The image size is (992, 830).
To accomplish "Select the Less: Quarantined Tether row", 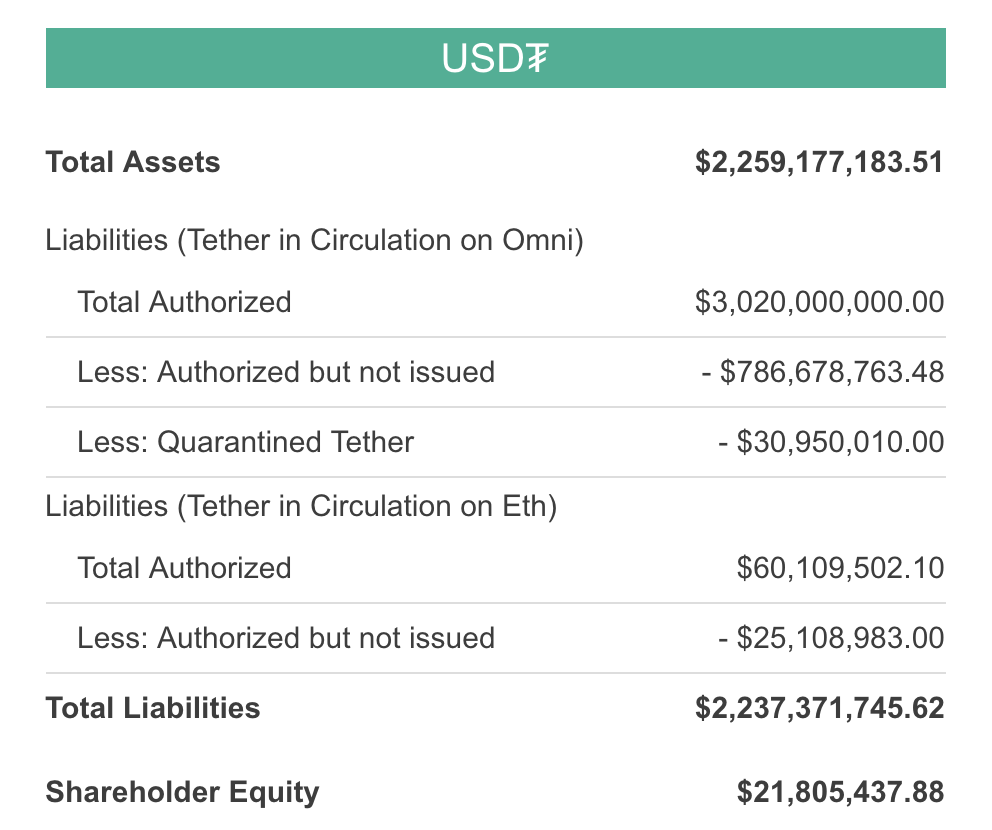I will [495, 442].
